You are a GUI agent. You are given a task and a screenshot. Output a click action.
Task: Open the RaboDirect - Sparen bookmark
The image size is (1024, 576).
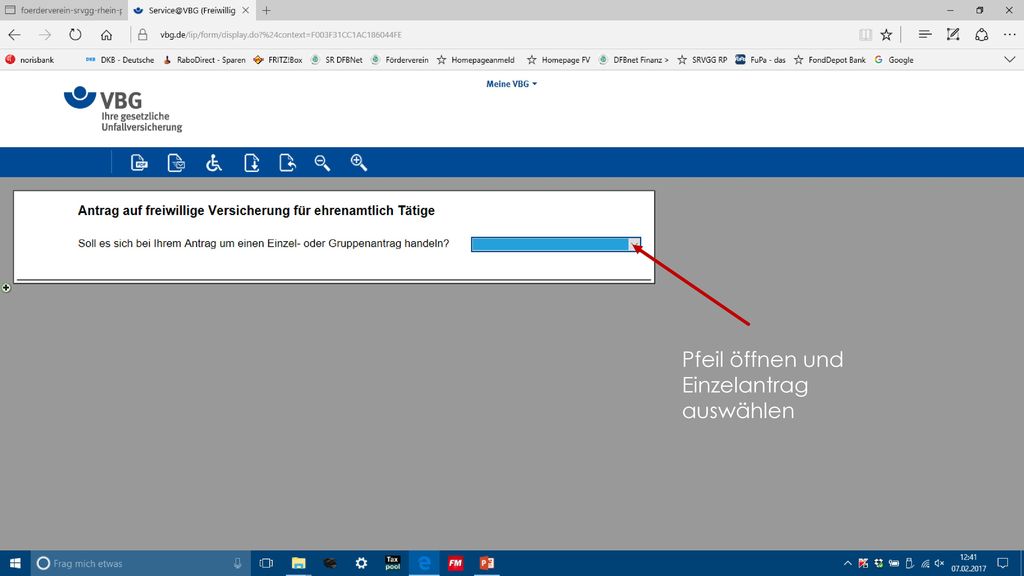tap(204, 59)
